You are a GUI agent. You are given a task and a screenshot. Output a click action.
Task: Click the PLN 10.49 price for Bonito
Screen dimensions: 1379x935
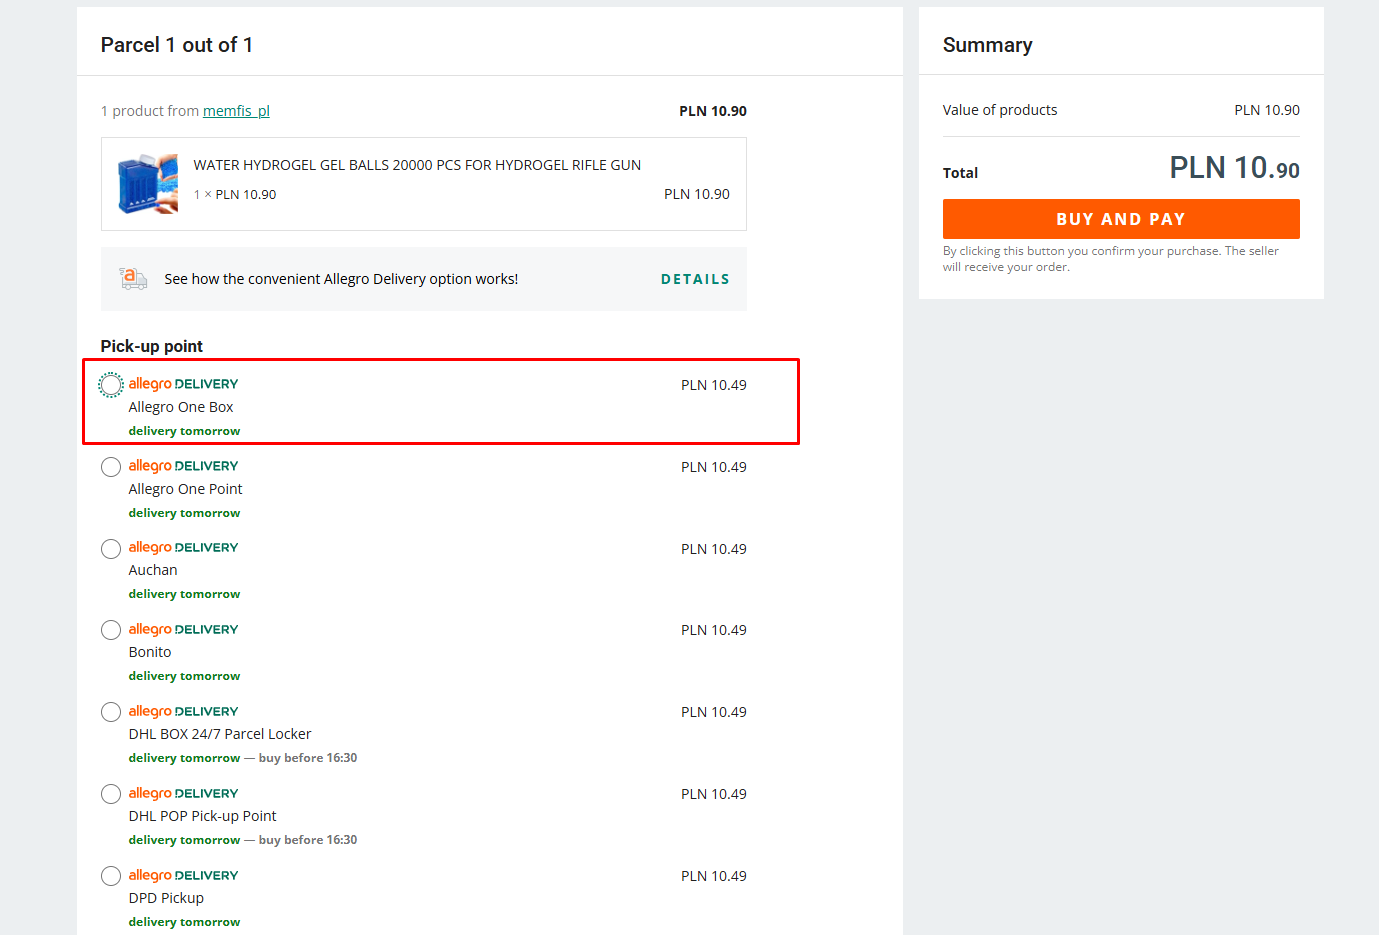click(714, 630)
